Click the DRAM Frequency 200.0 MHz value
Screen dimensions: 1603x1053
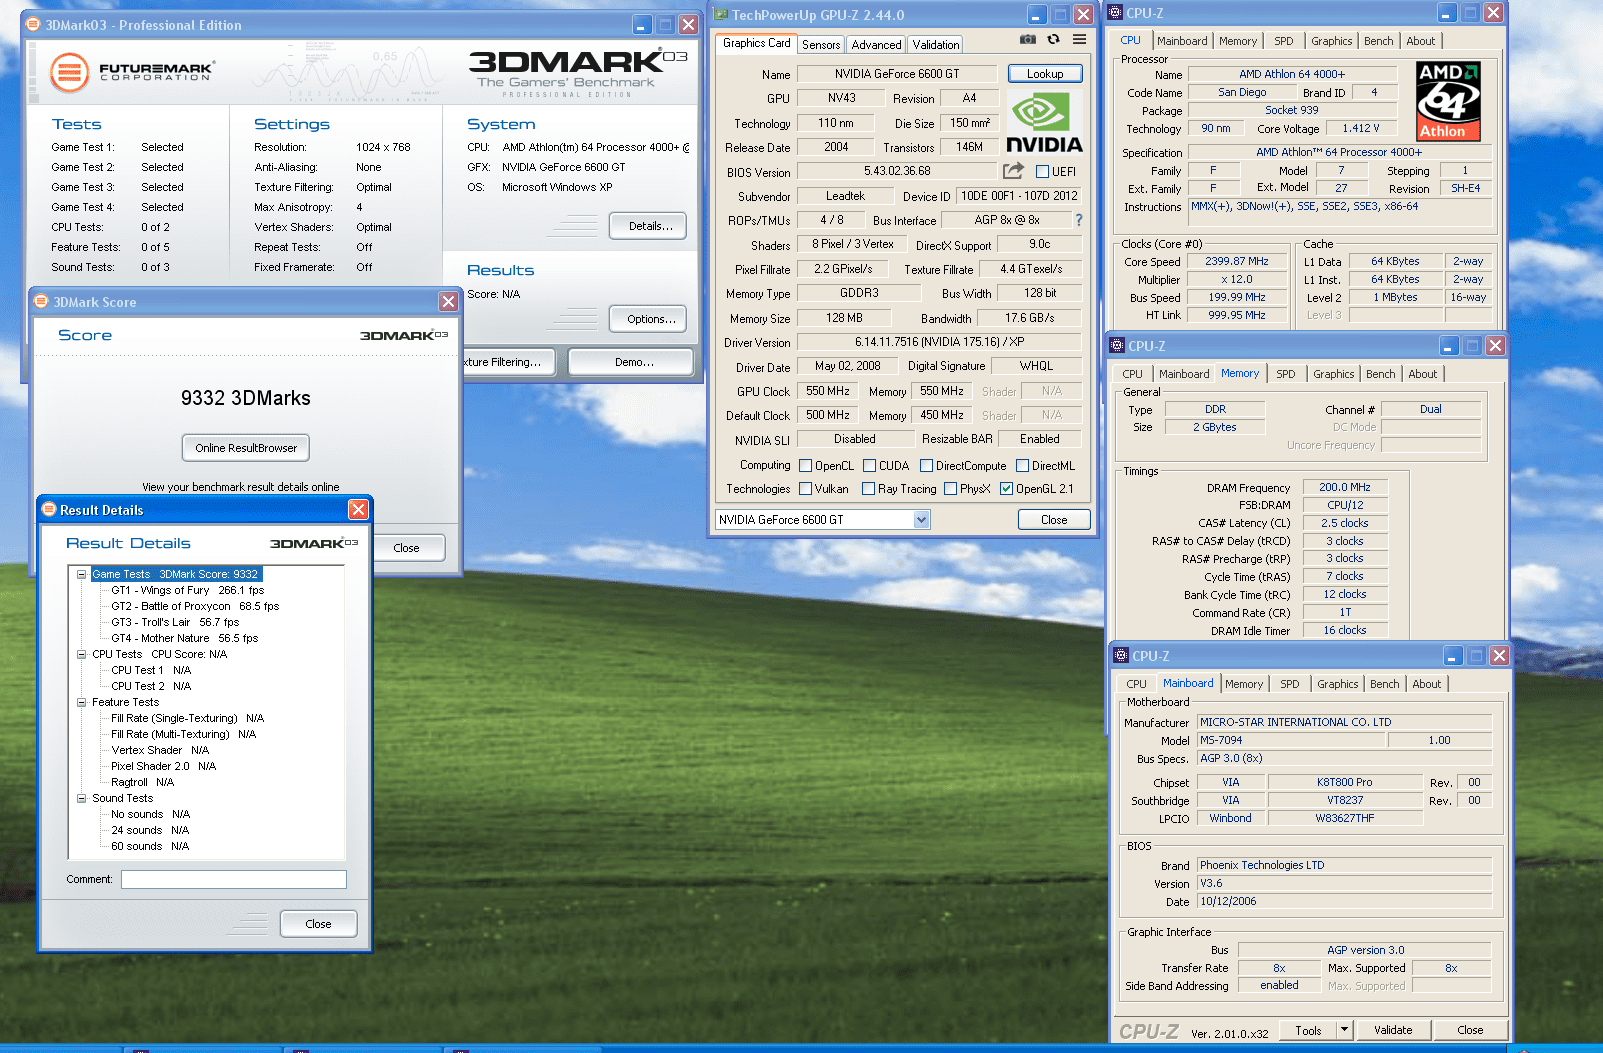1345,488
